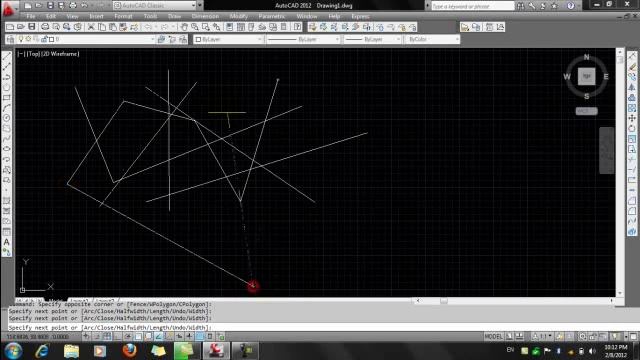Click the Zoom Window icon
Screen dimensions: 640x360
[x=206, y=27]
